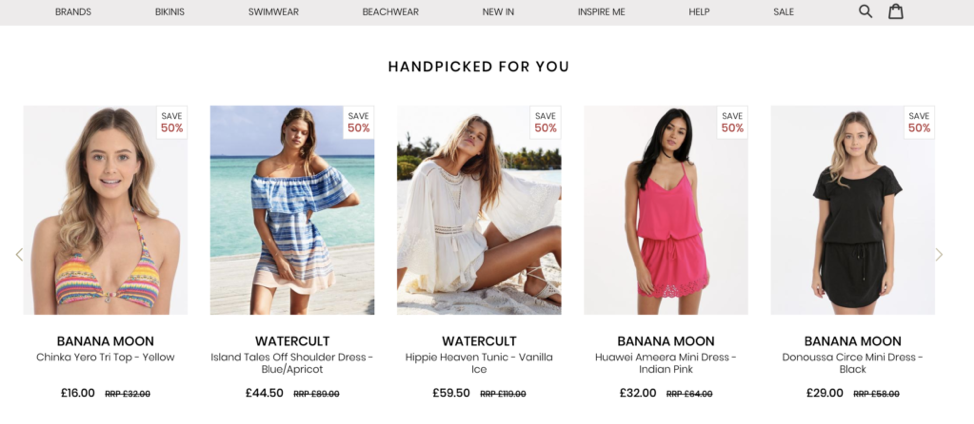This screenshot has height=424, width=974.
Task: Open the shopping bag icon
Action: pos(895,11)
